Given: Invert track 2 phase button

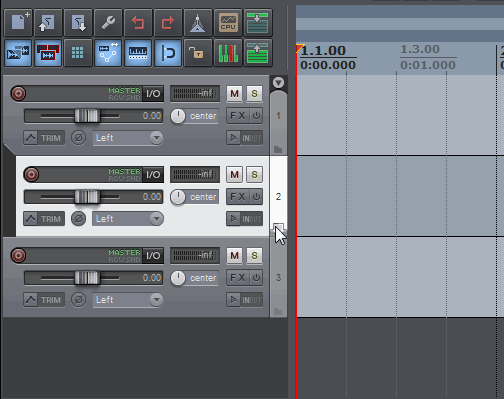Looking at the screenshot, I should click(x=79, y=219).
